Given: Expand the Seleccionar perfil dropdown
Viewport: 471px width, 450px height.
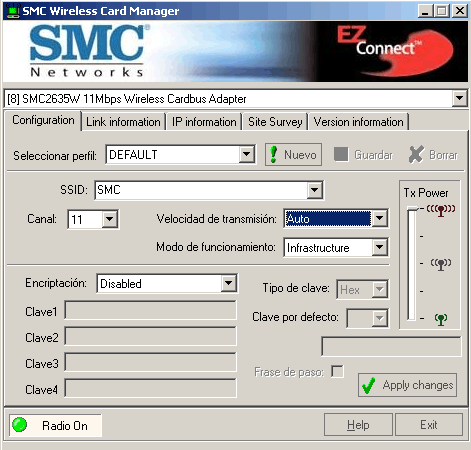Looking at the screenshot, I should [x=247, y=154].
